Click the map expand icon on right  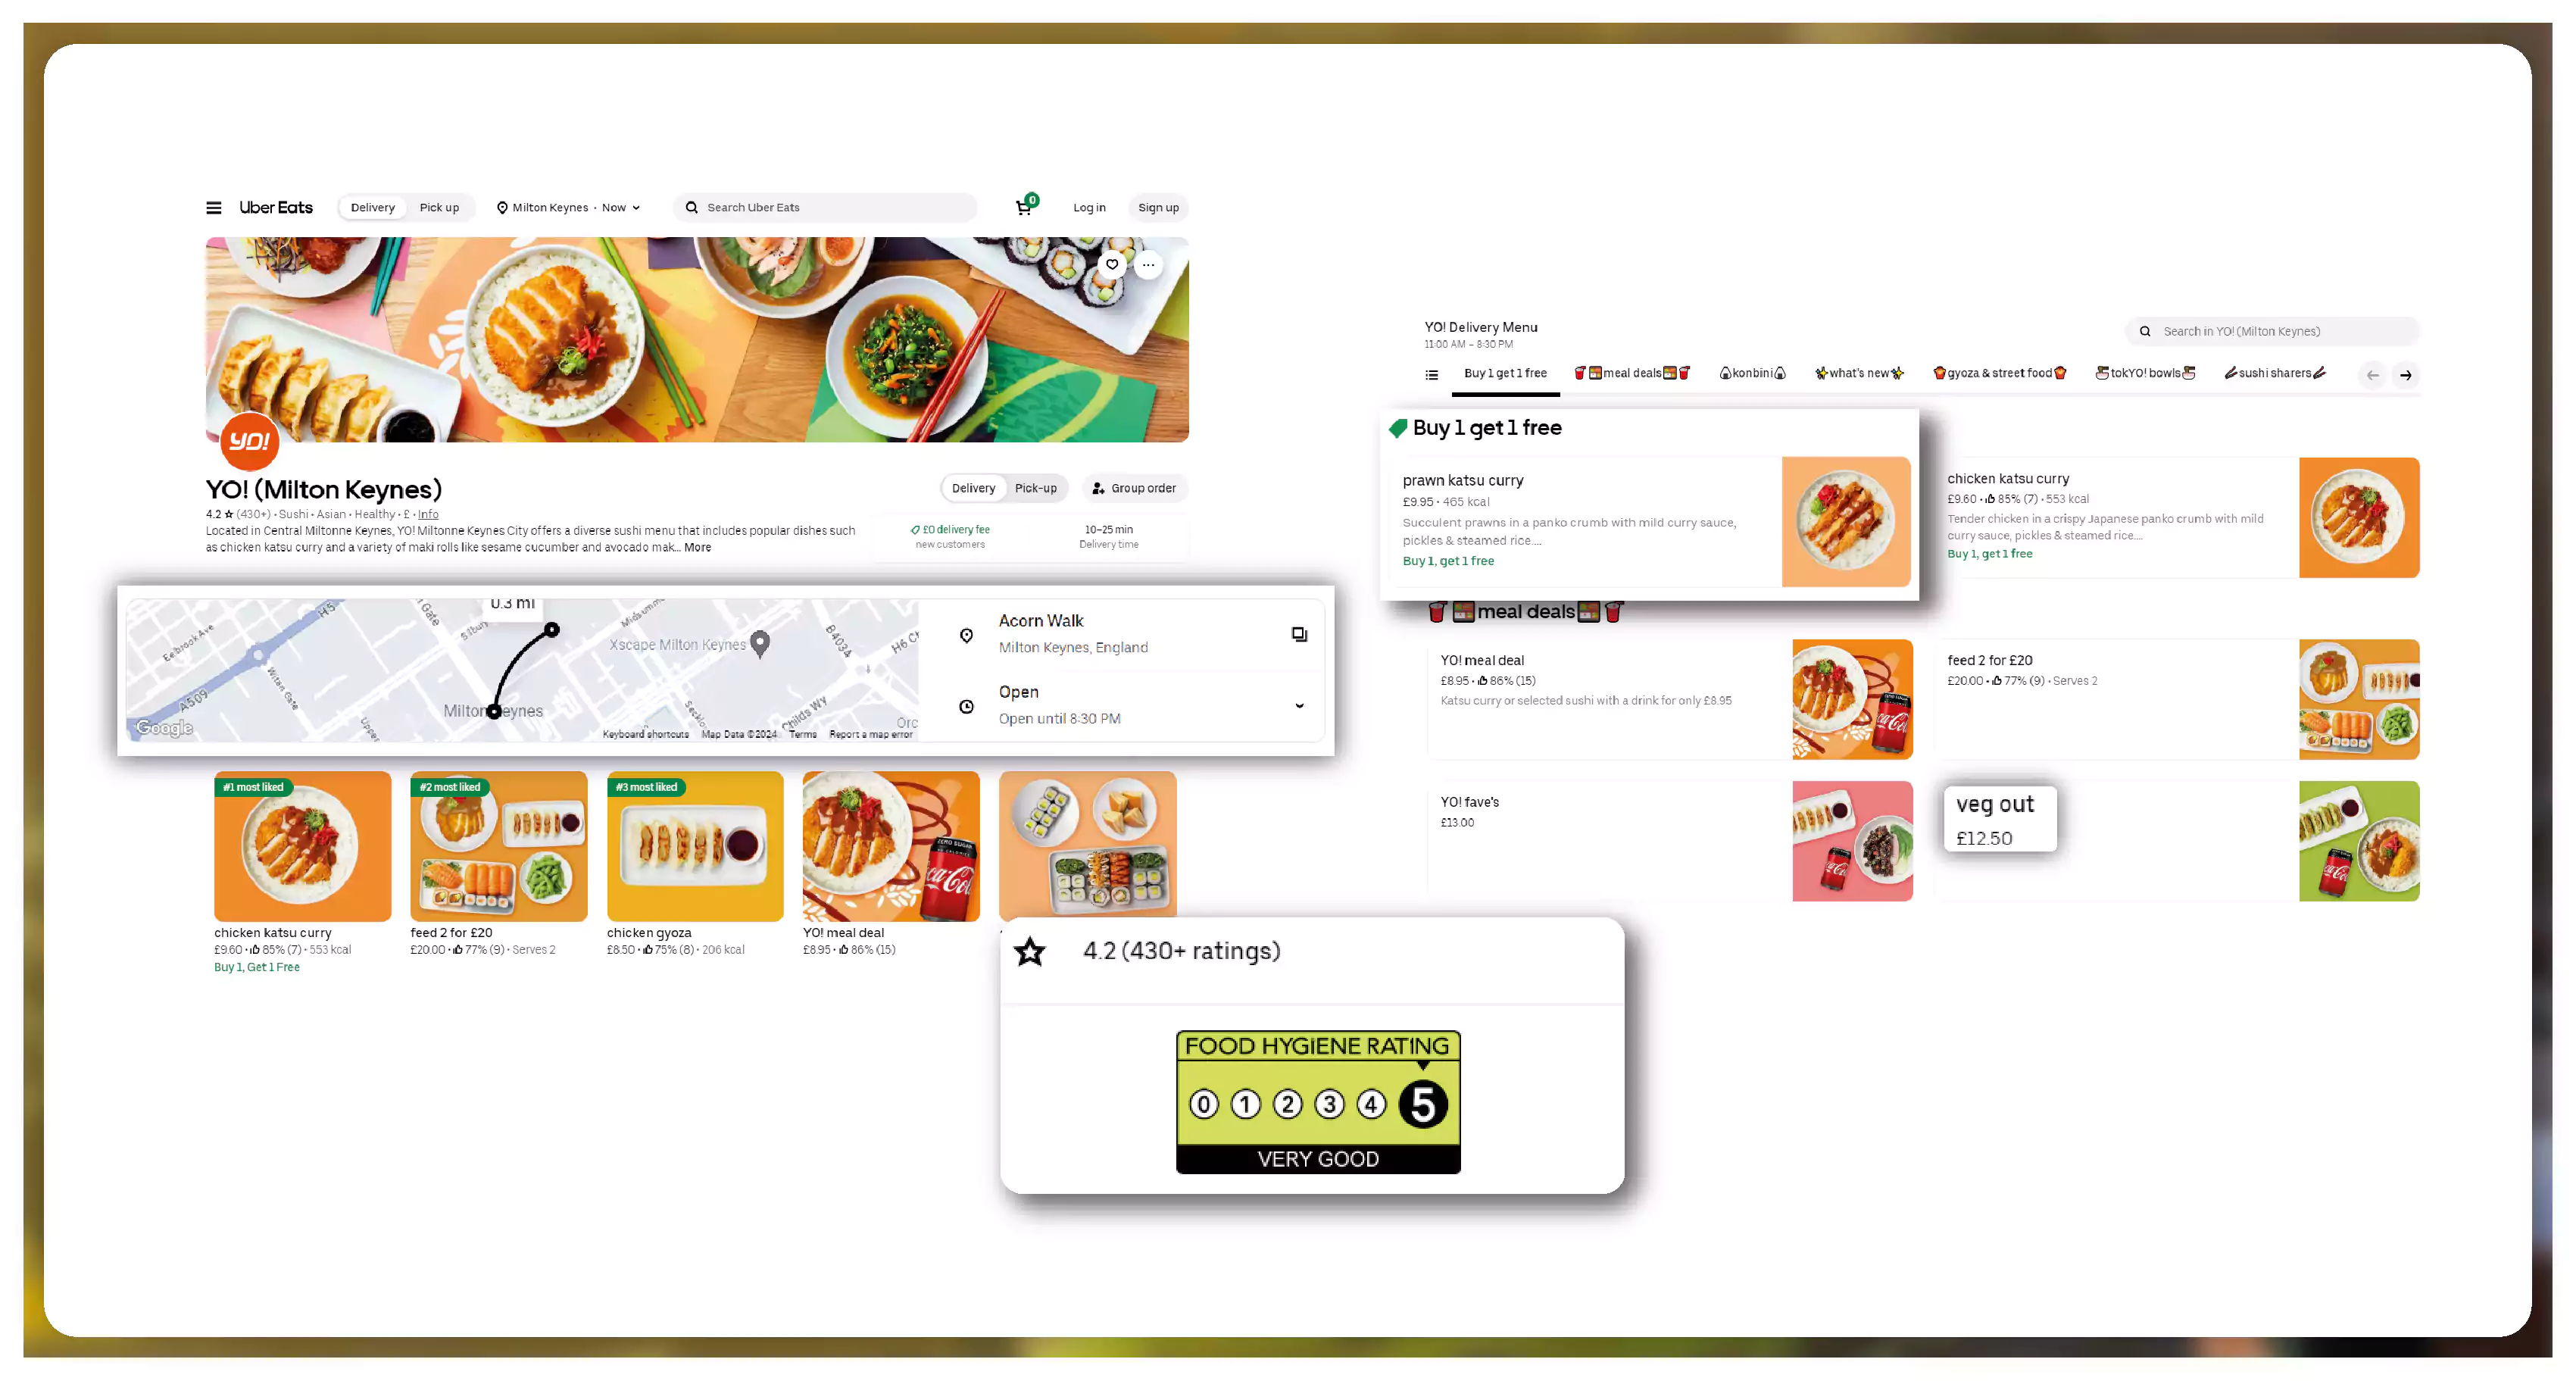[x=1300, y=633]
